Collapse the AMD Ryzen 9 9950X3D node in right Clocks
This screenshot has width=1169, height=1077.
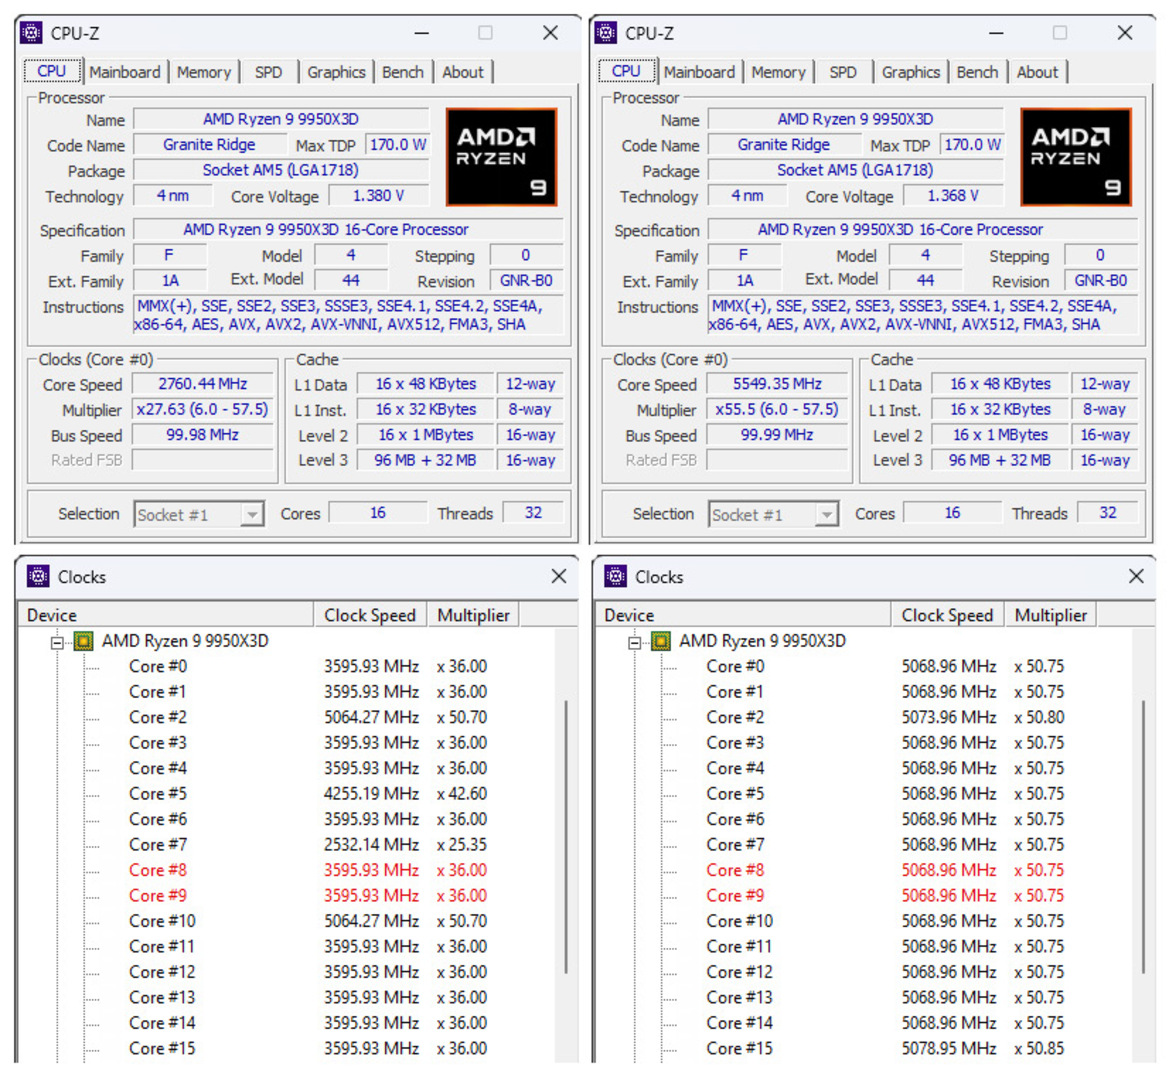tap(634, 642)
